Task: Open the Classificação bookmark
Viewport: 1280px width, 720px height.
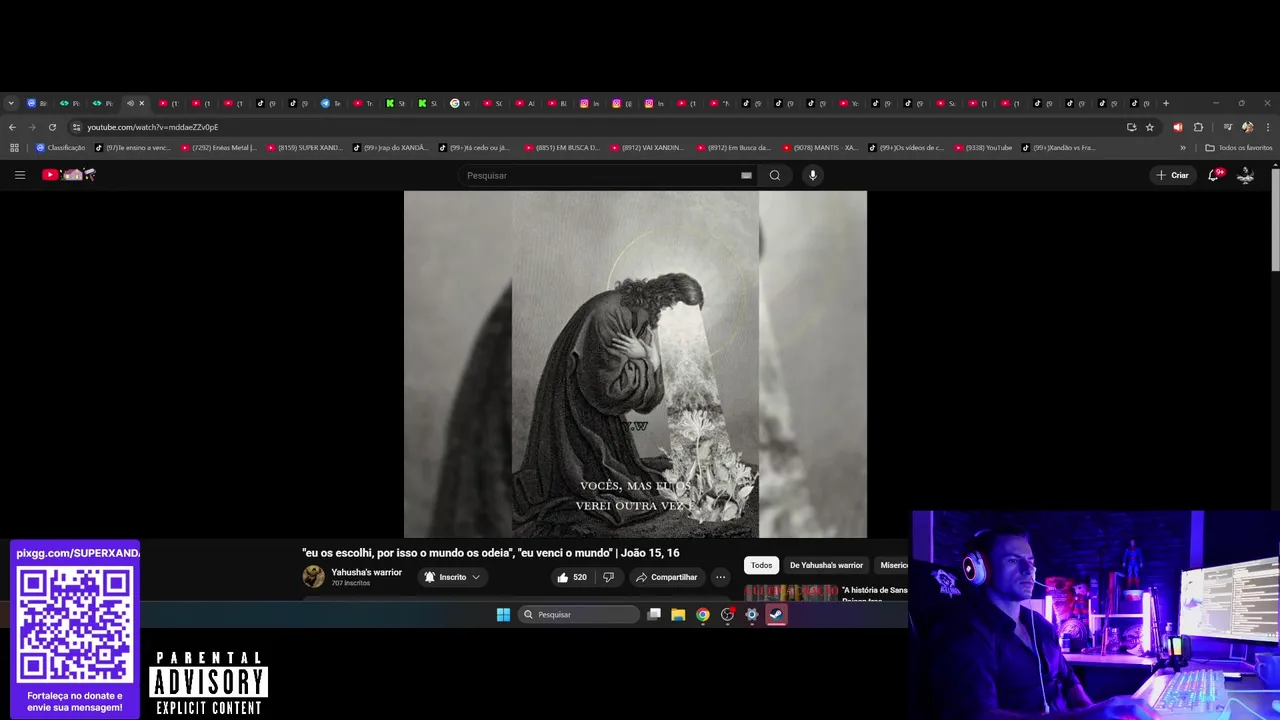Action: [61, 148]
